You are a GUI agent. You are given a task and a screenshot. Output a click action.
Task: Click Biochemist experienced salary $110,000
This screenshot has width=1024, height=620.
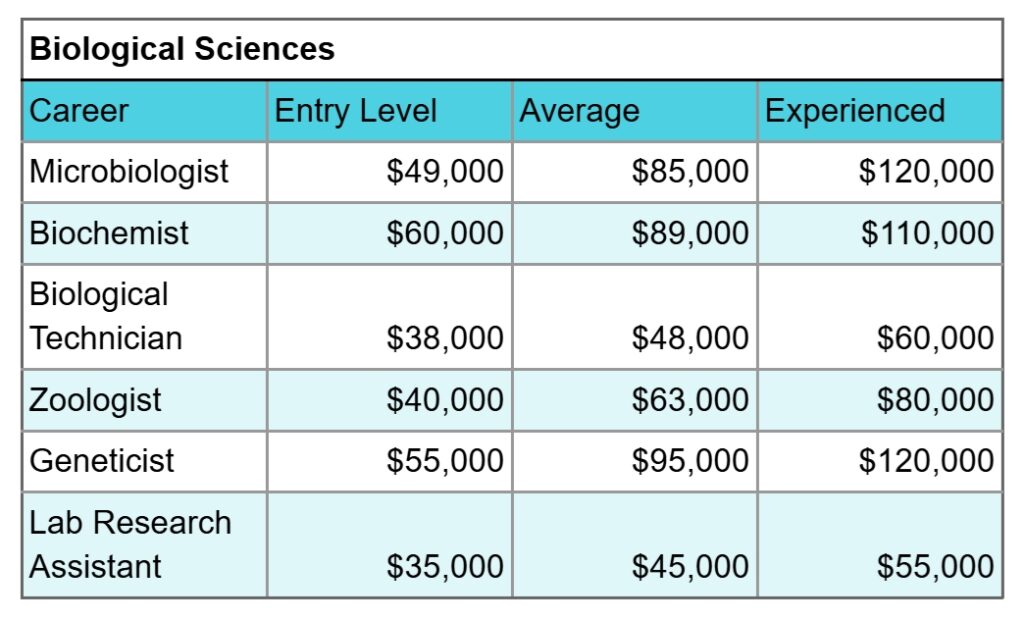(926, 233)
